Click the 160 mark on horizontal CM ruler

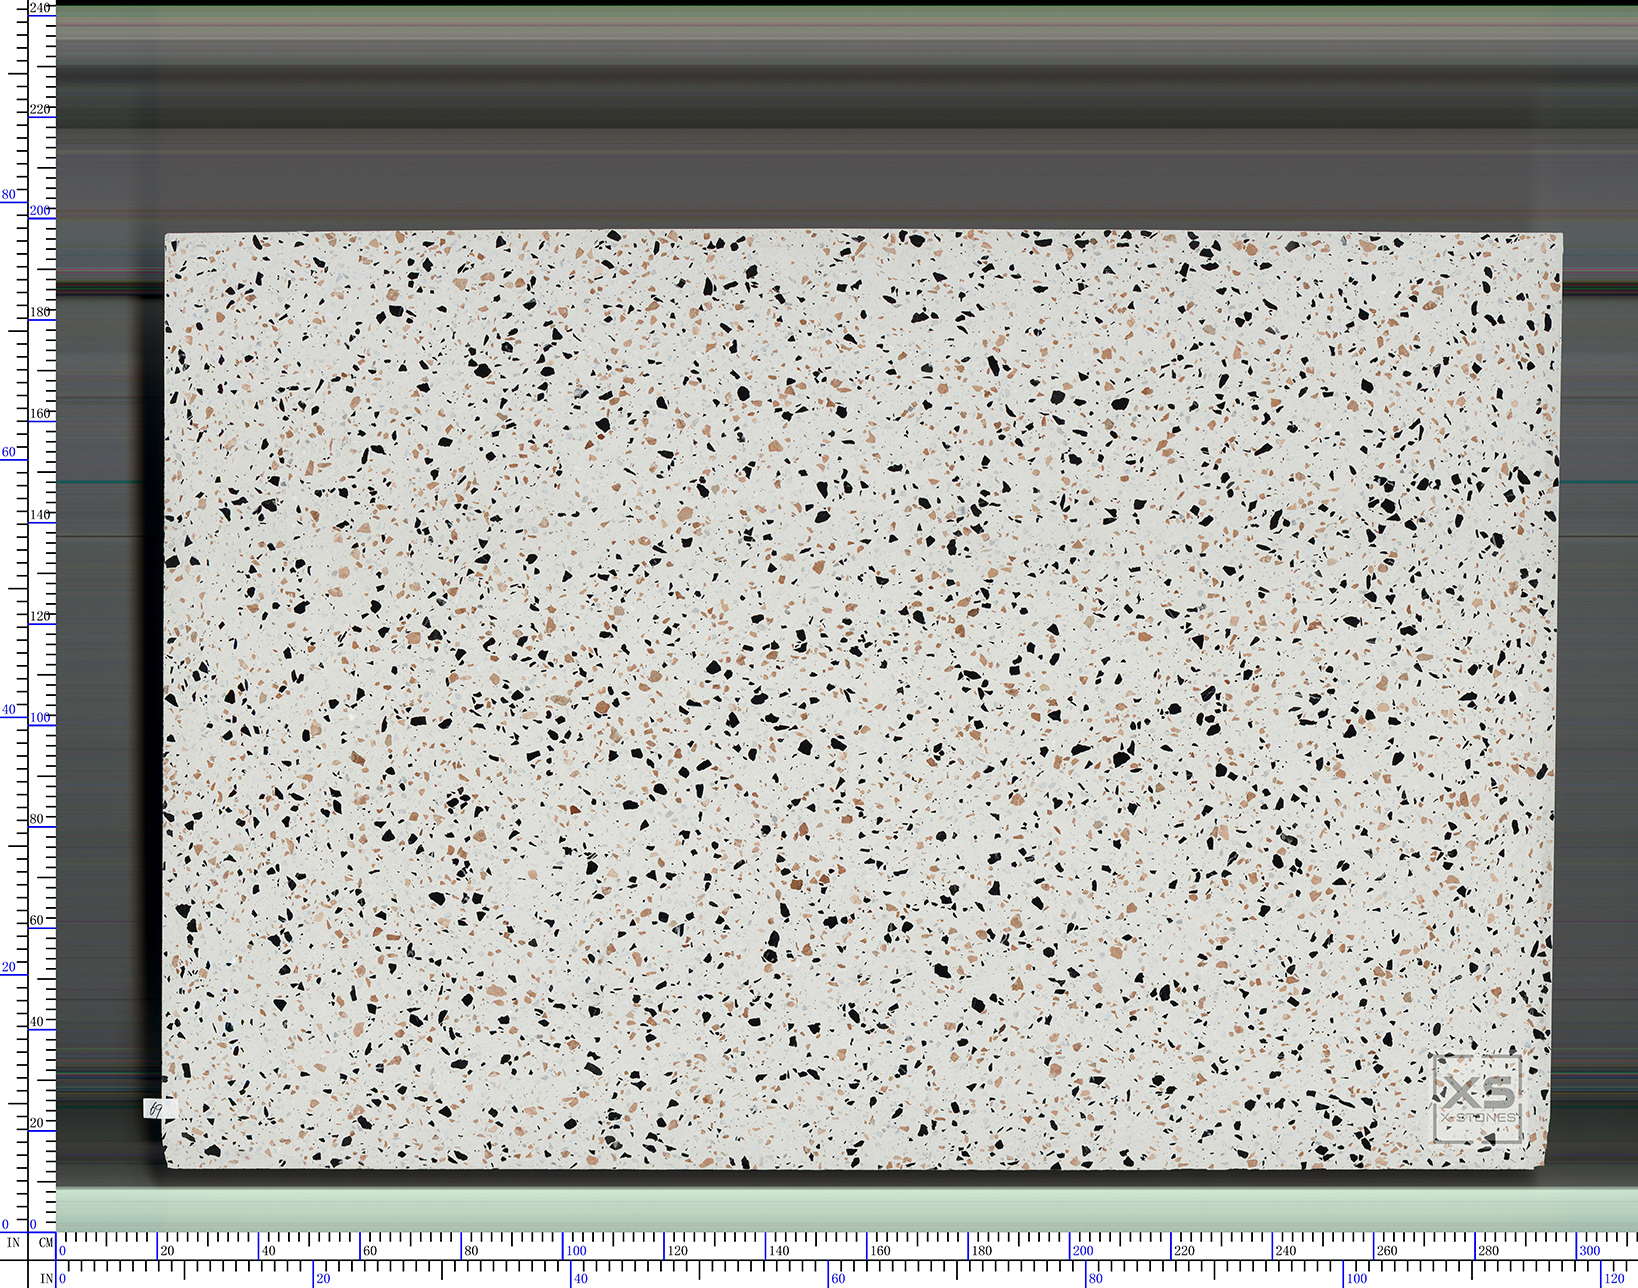click(x=880, y=1250)
